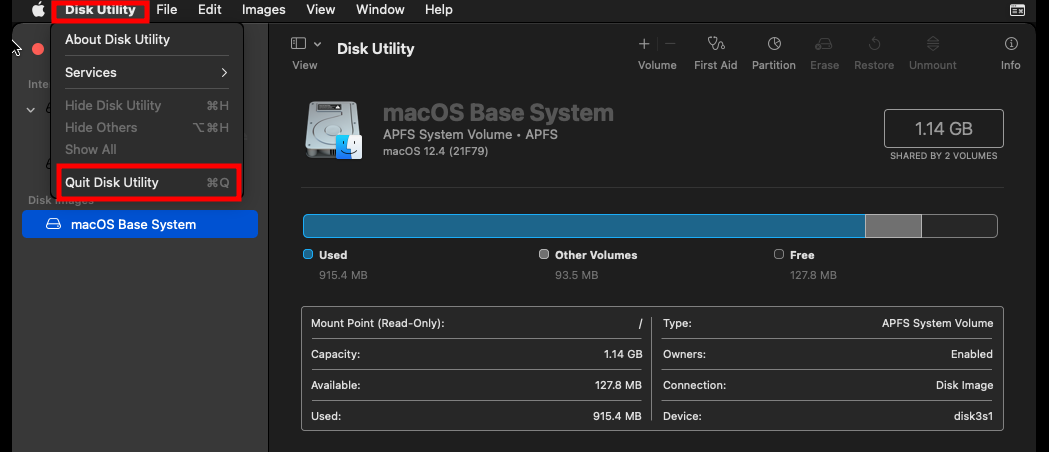
Task: Open the Help menu
Action: click(439, 9)
